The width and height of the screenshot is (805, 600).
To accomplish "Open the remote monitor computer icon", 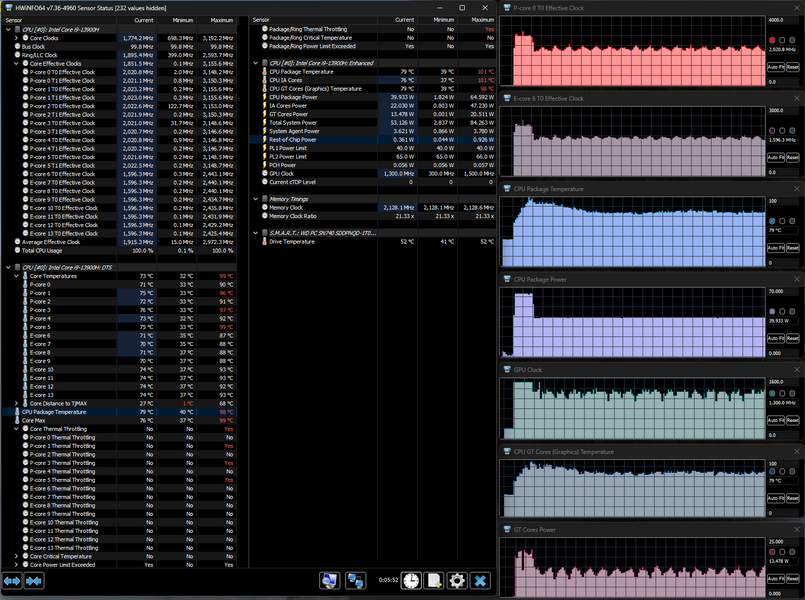I will coord(328,580).
